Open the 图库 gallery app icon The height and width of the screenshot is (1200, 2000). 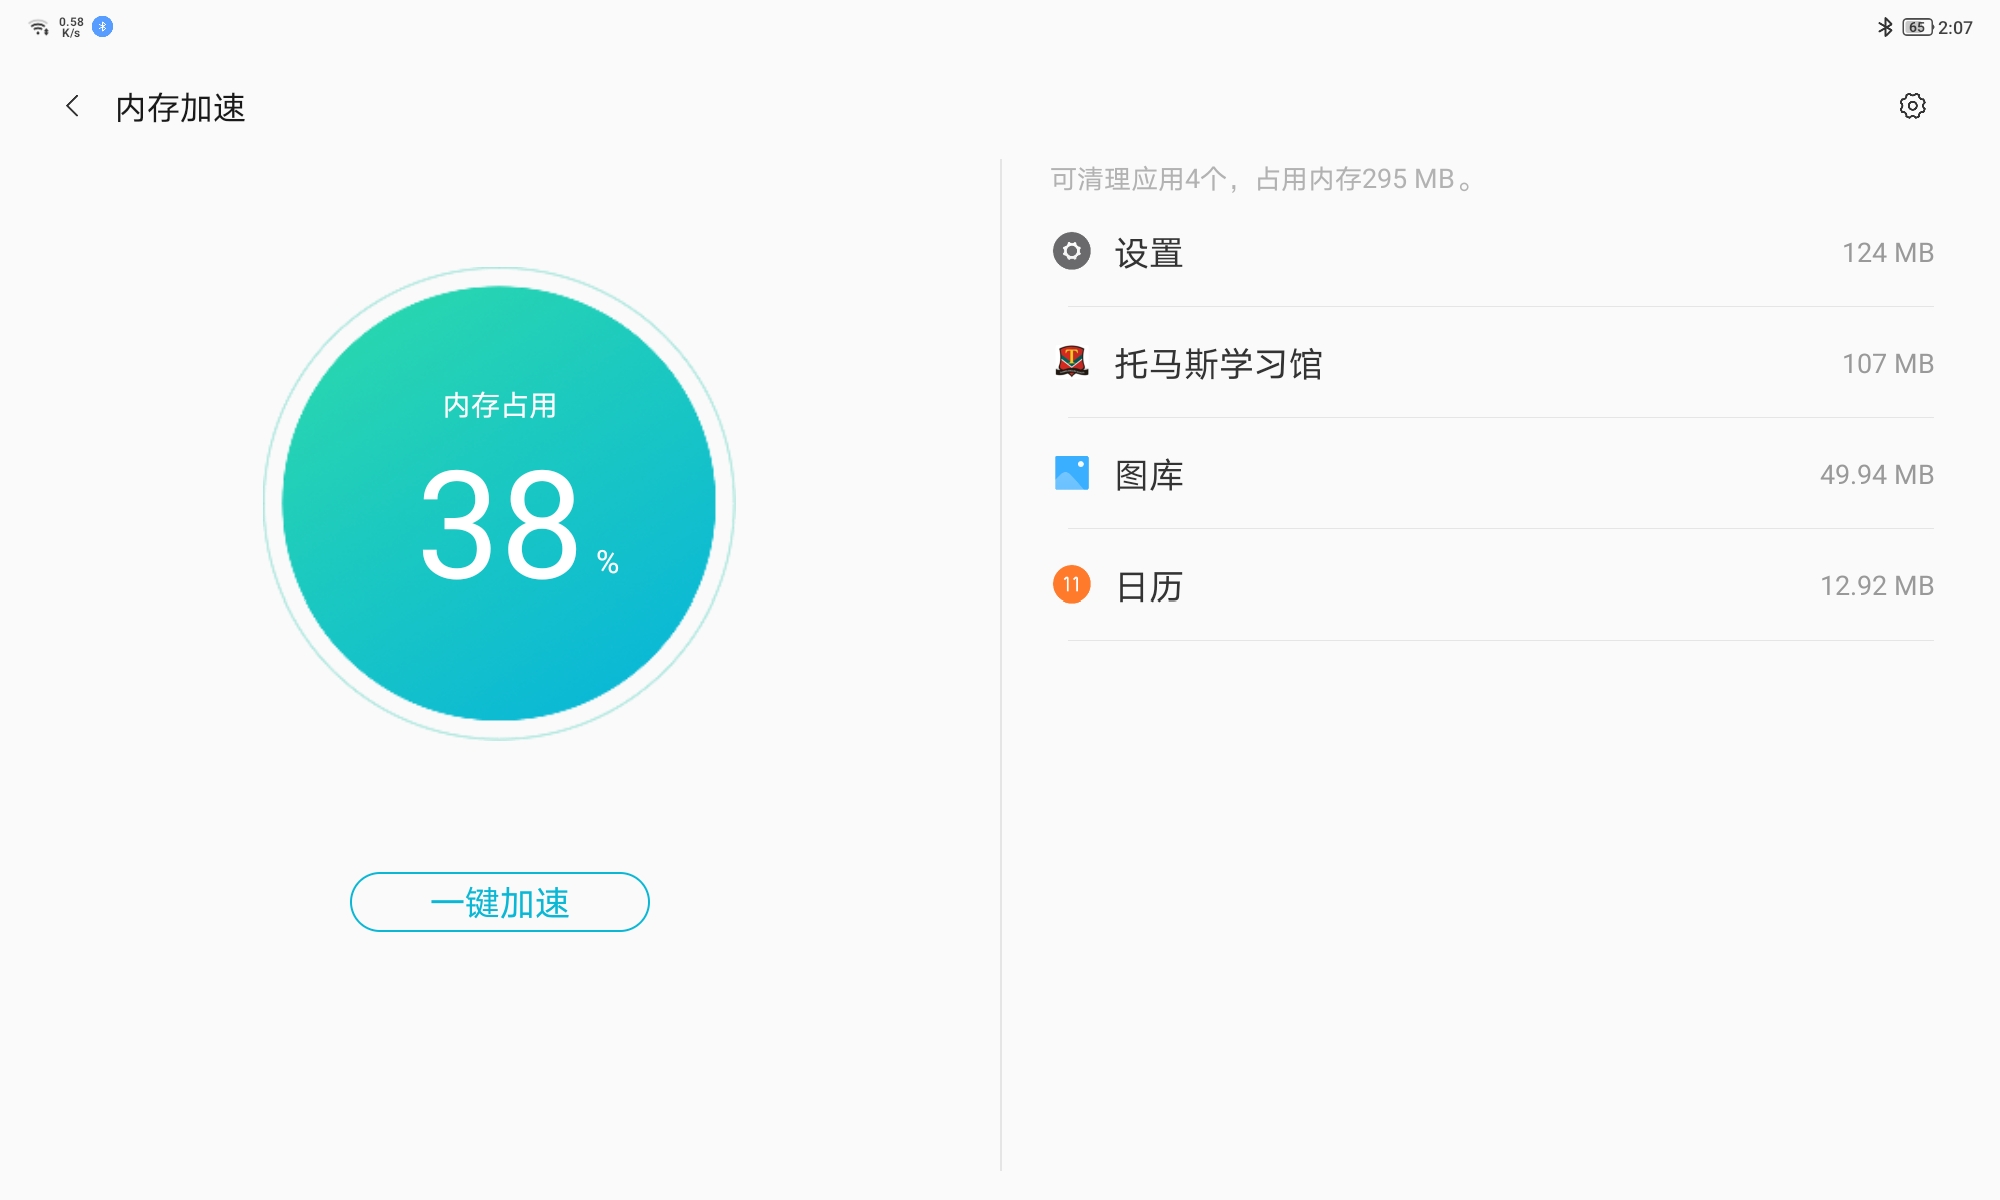coord(1072,475)
